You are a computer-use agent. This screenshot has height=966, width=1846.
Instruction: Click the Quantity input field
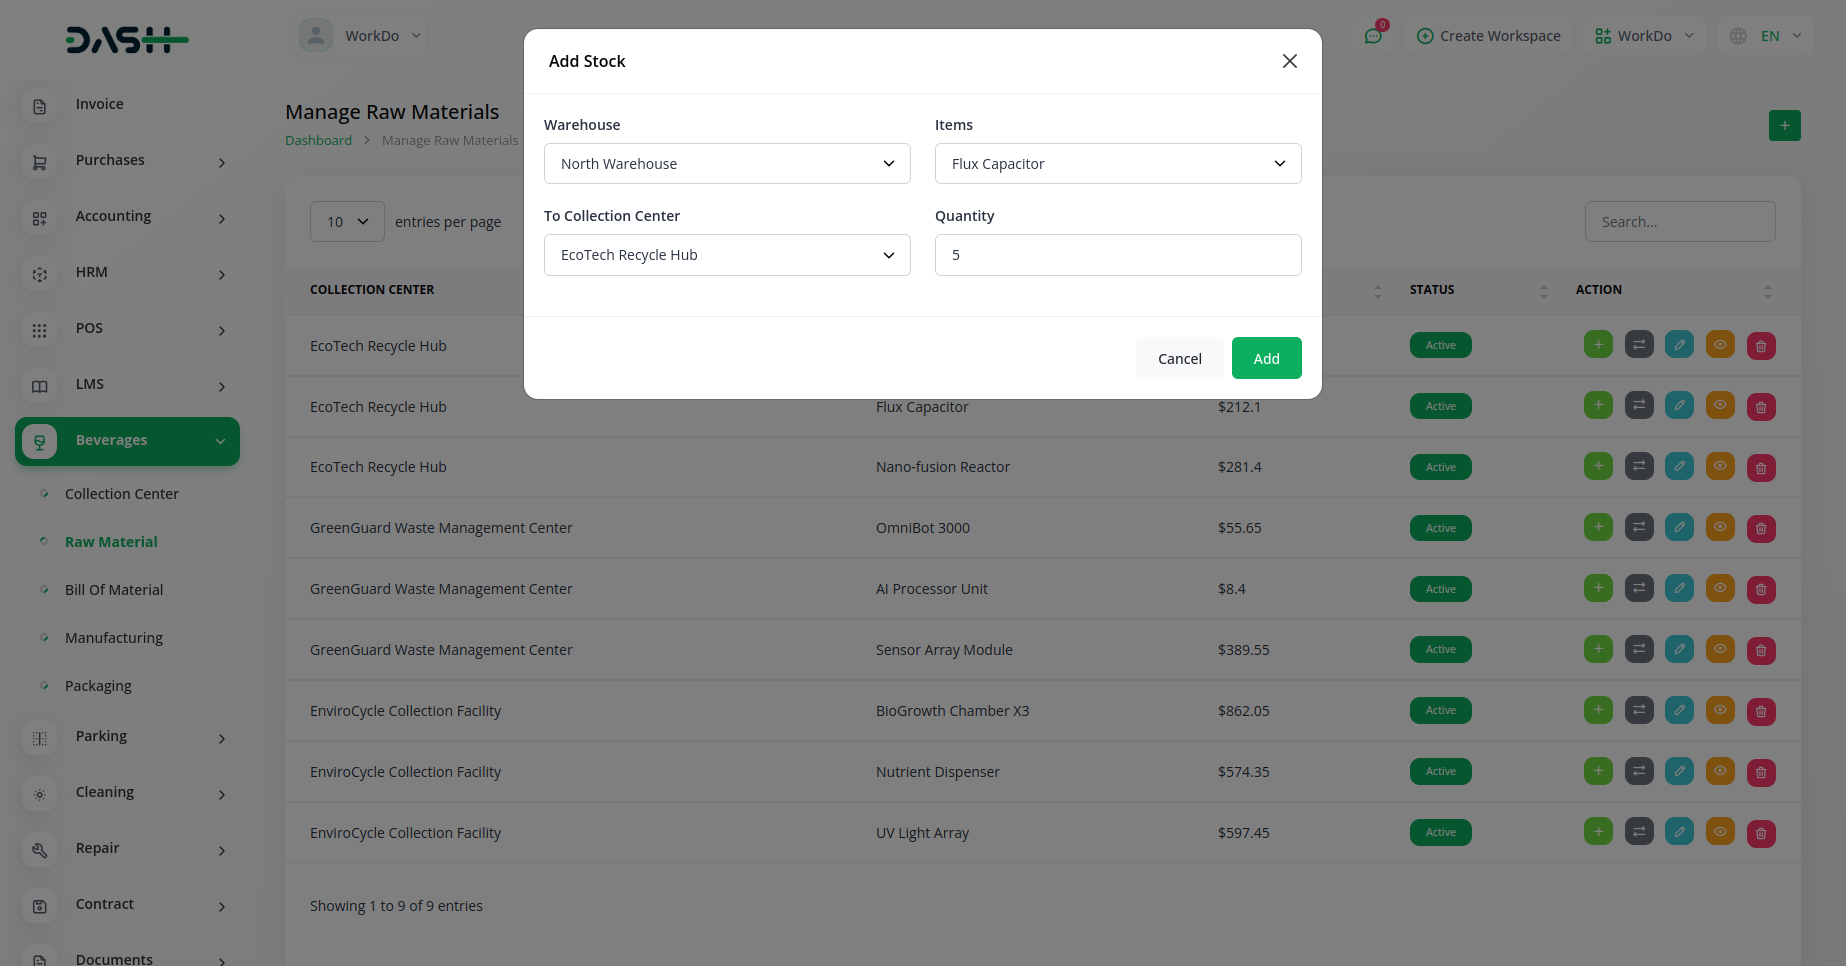(x=1117, y=255)
